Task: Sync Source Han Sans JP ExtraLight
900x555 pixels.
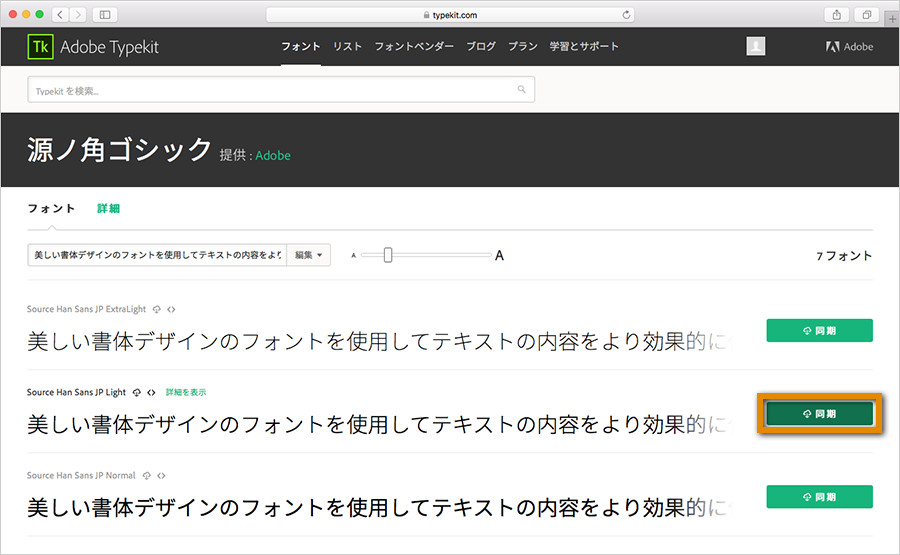Action: click(820, 331)
